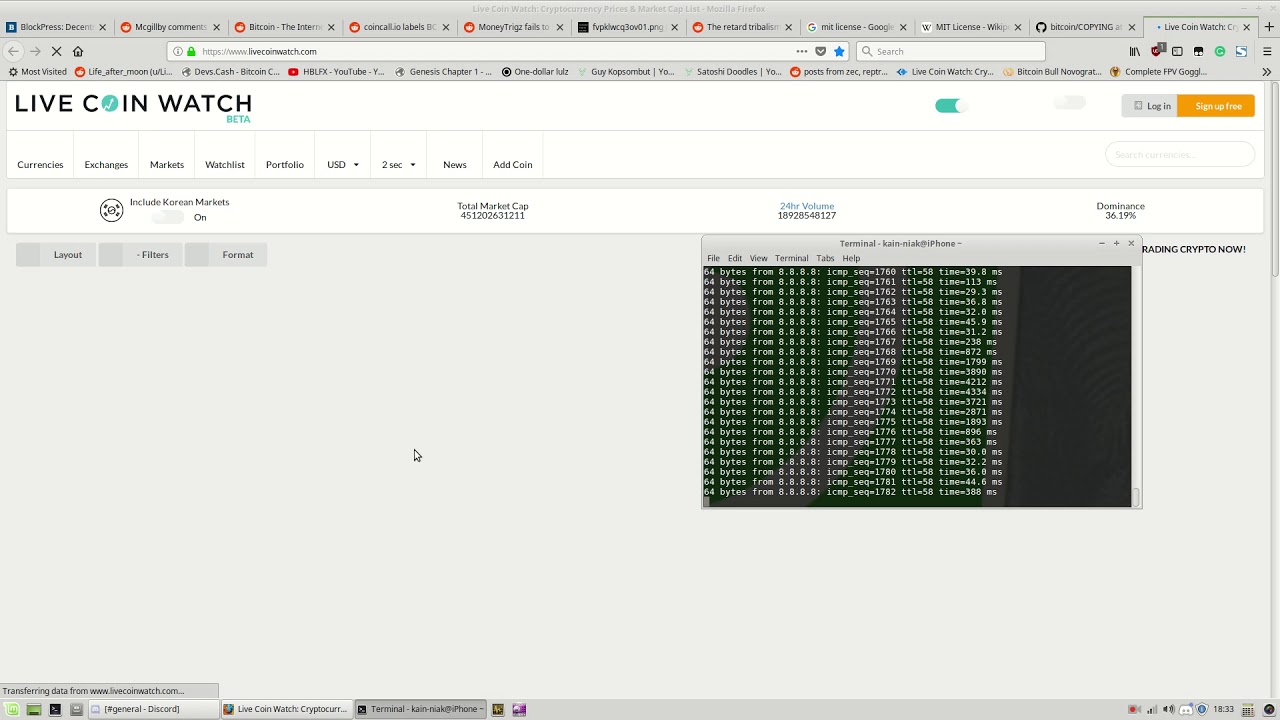Open the Format options

[226, 255]
